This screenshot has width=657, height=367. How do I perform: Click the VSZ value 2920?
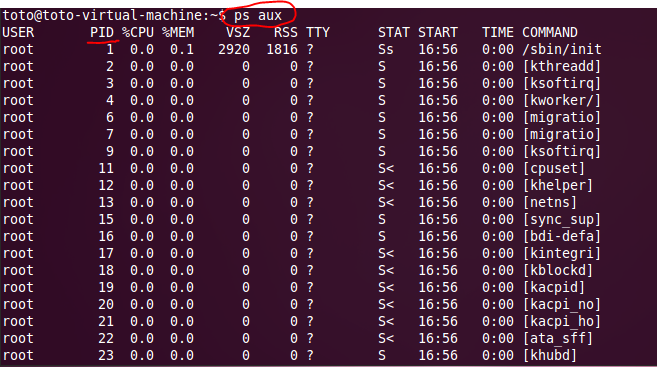(234, 49)
